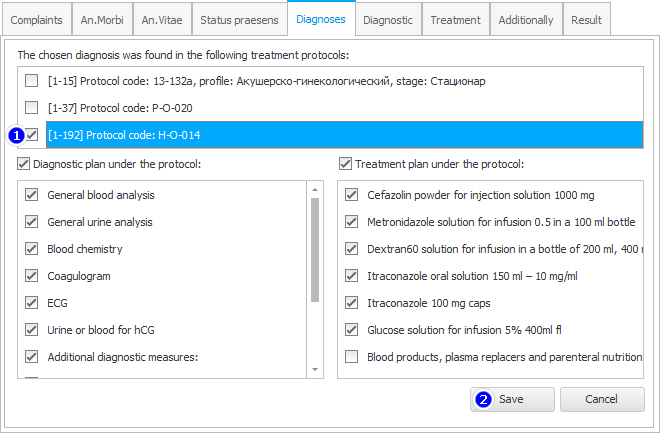This screenshot has width=660, height=433.
Task: Toggle Treatment plan under the protocol checkbox
Action: point(346,164)
